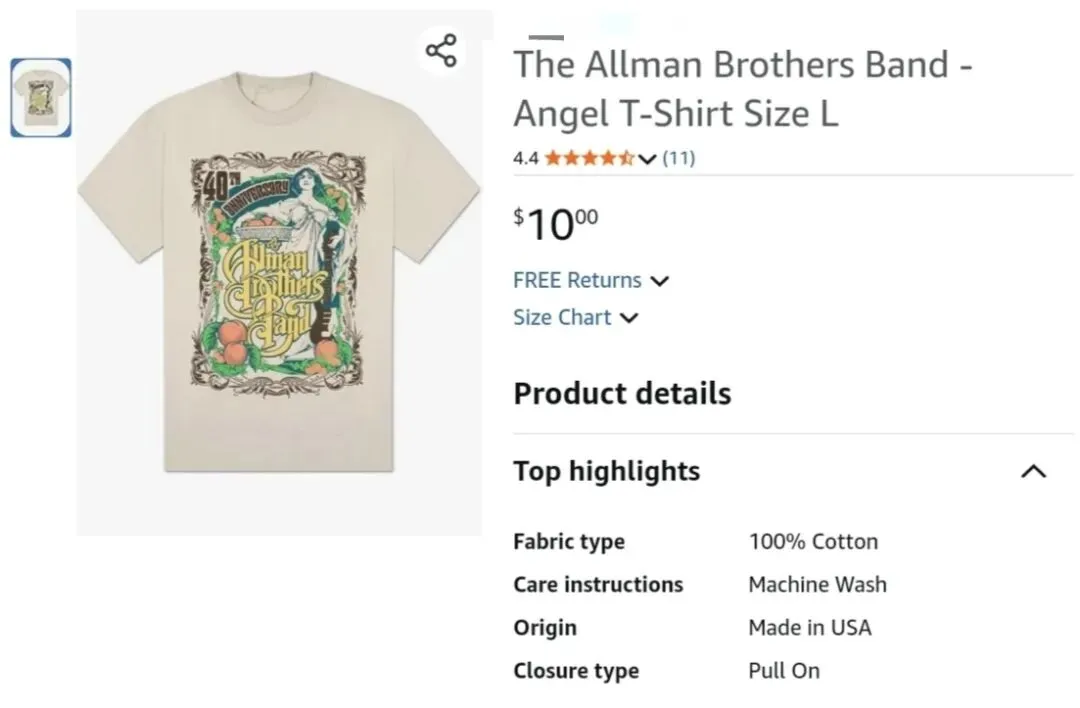The width and height of the screenshot is (1080, 708).
Task: Click the FREE Returns link text
Action: [x=577, y=280]
